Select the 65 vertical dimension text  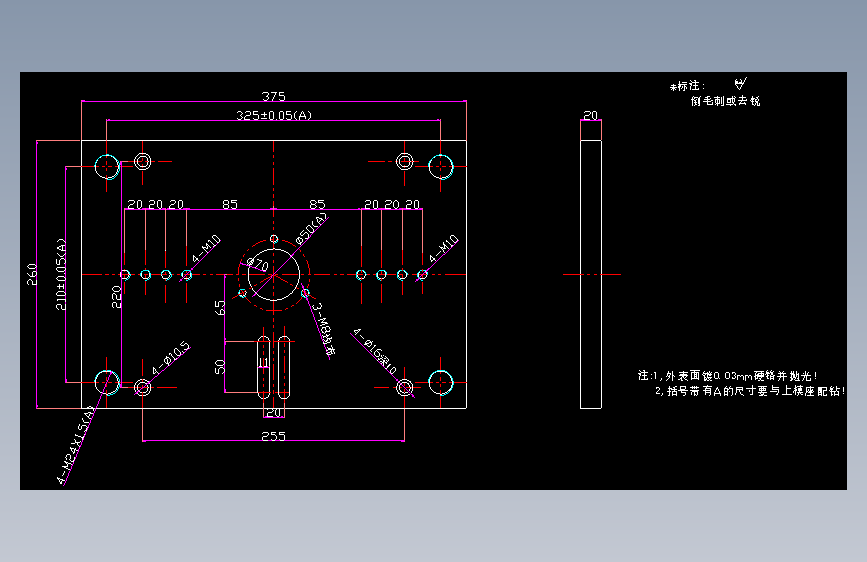click(220, 308)
